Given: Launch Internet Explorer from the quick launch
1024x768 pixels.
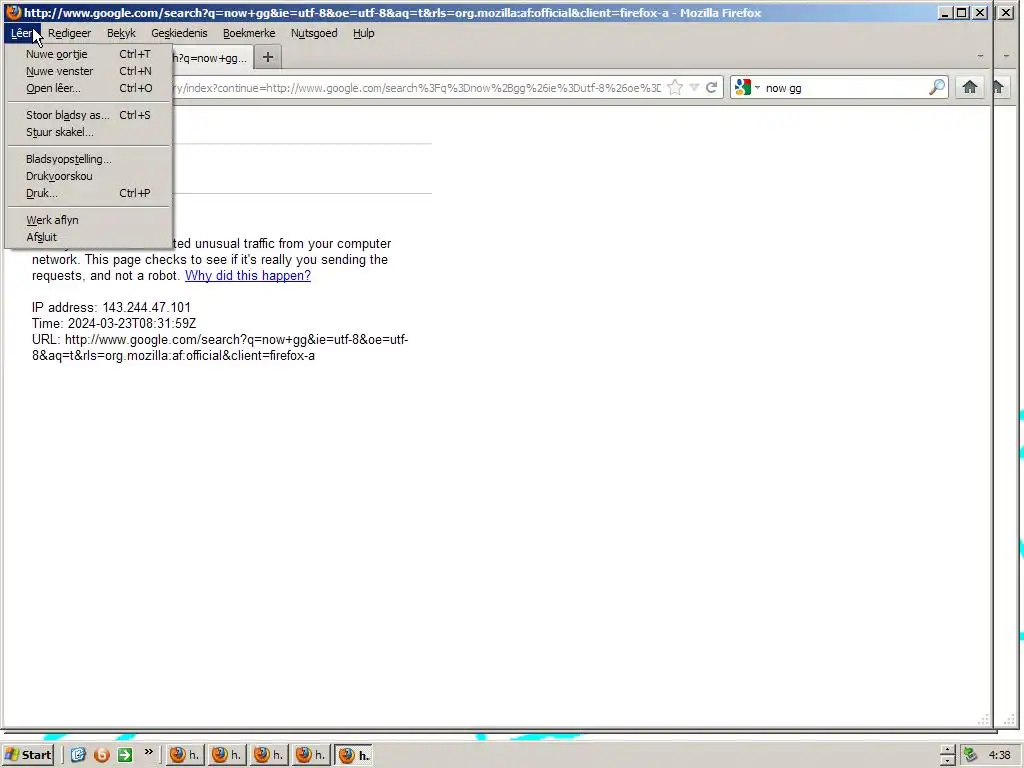Looking at the screenshot, I should [78, 755].
